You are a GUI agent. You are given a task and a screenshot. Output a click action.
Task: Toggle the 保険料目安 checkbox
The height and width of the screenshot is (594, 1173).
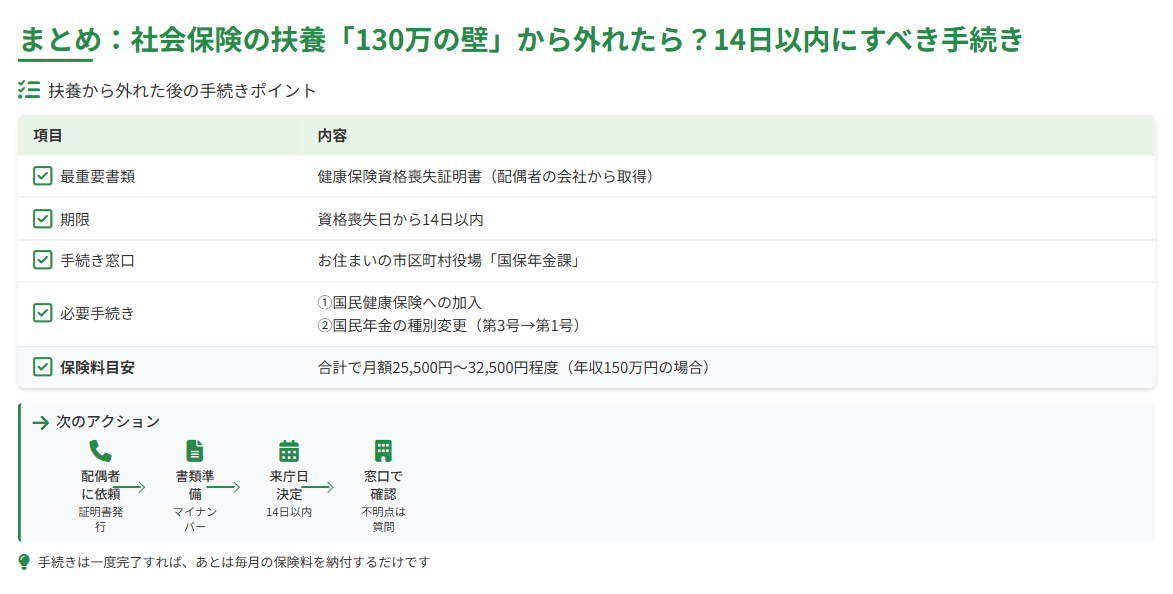(x=43, y=367)
